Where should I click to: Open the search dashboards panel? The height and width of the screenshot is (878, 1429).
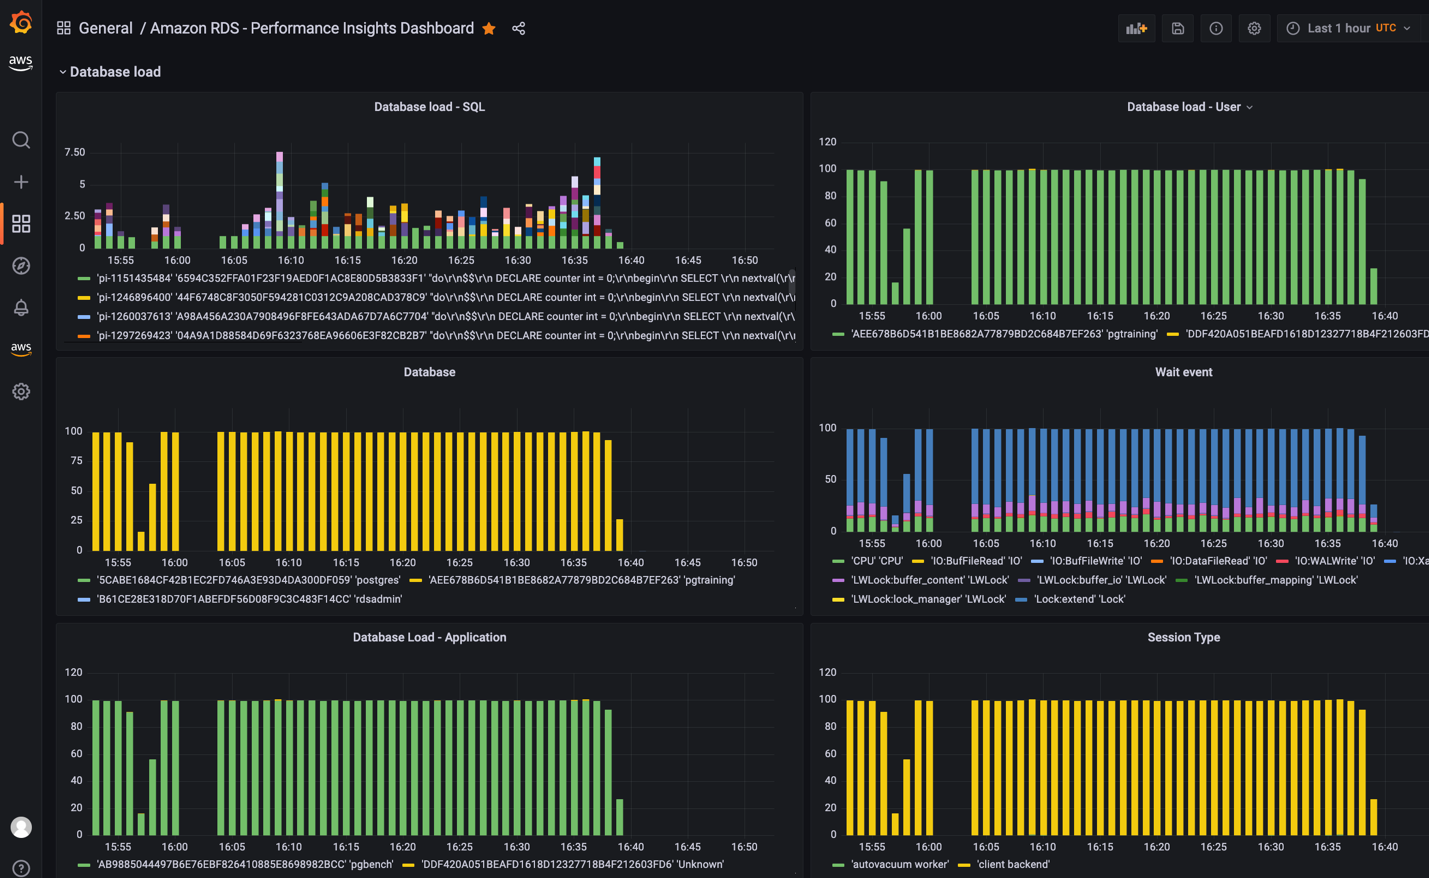21,140
